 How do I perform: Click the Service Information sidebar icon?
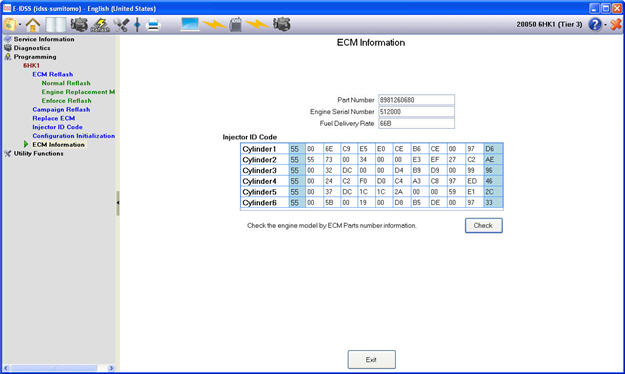click(8, 39)
